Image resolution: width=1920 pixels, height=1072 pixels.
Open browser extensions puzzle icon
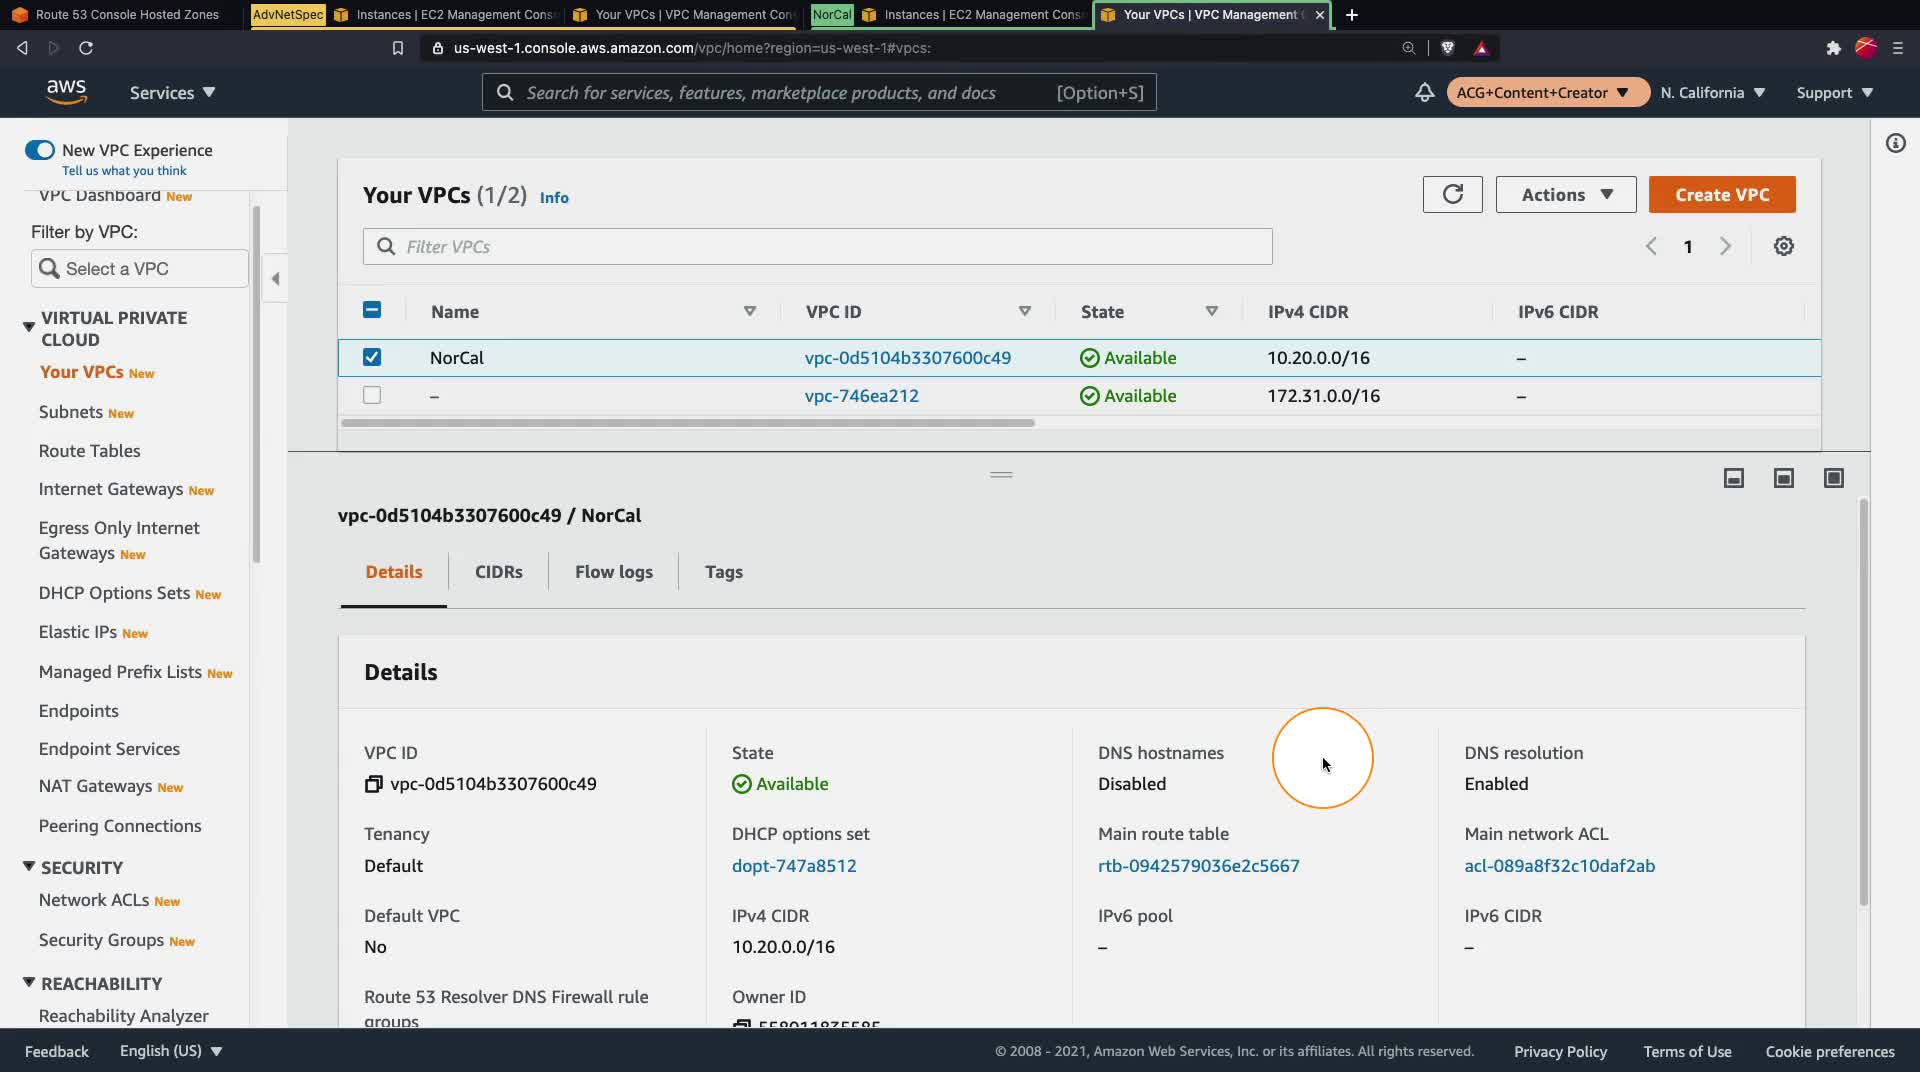pos(1833,48)
